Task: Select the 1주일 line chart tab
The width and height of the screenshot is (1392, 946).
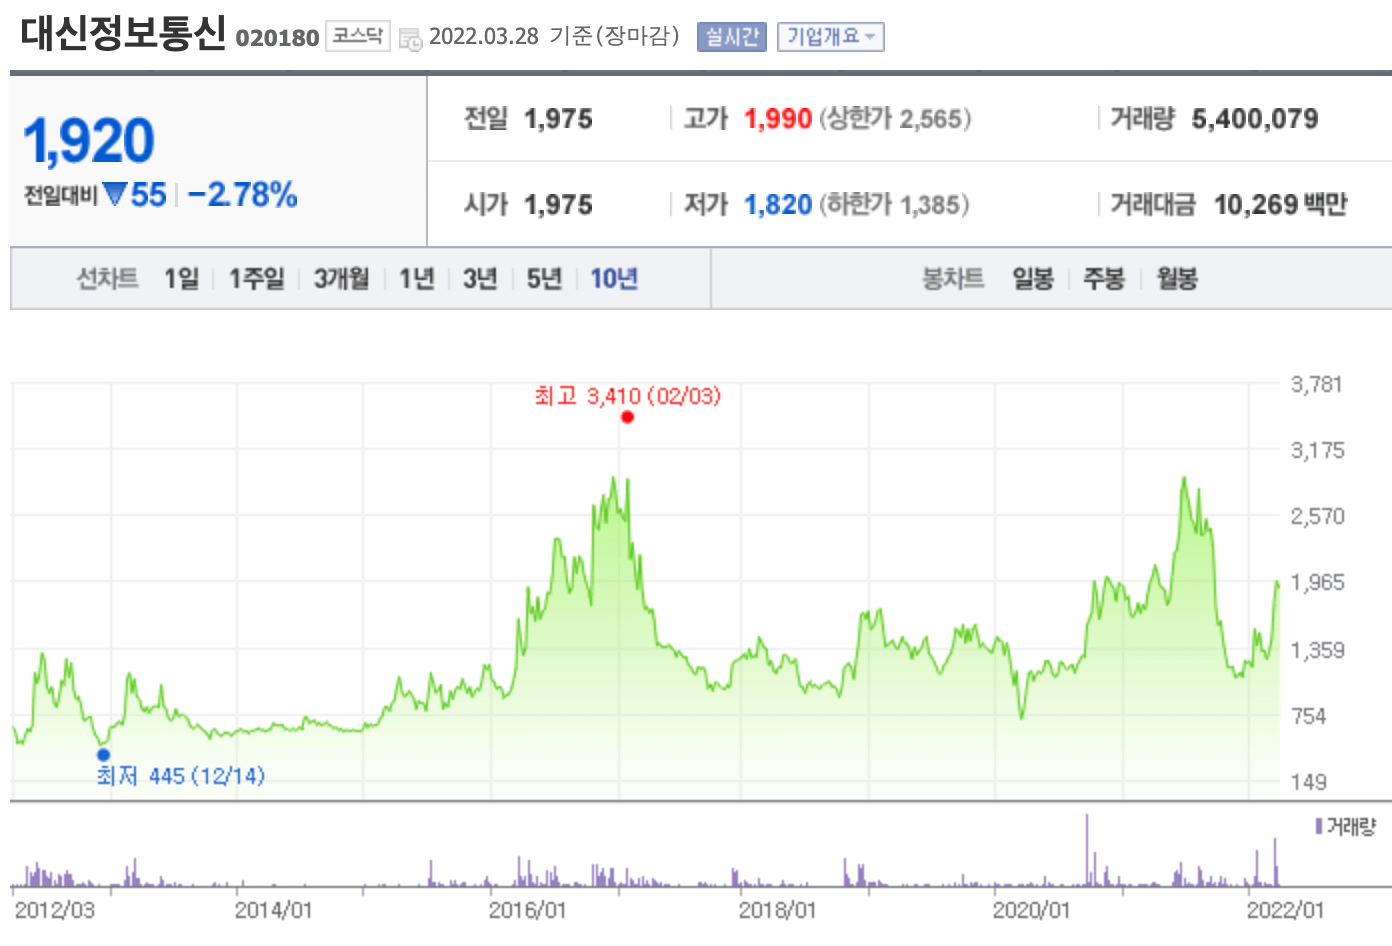Action: coord(257,278)
